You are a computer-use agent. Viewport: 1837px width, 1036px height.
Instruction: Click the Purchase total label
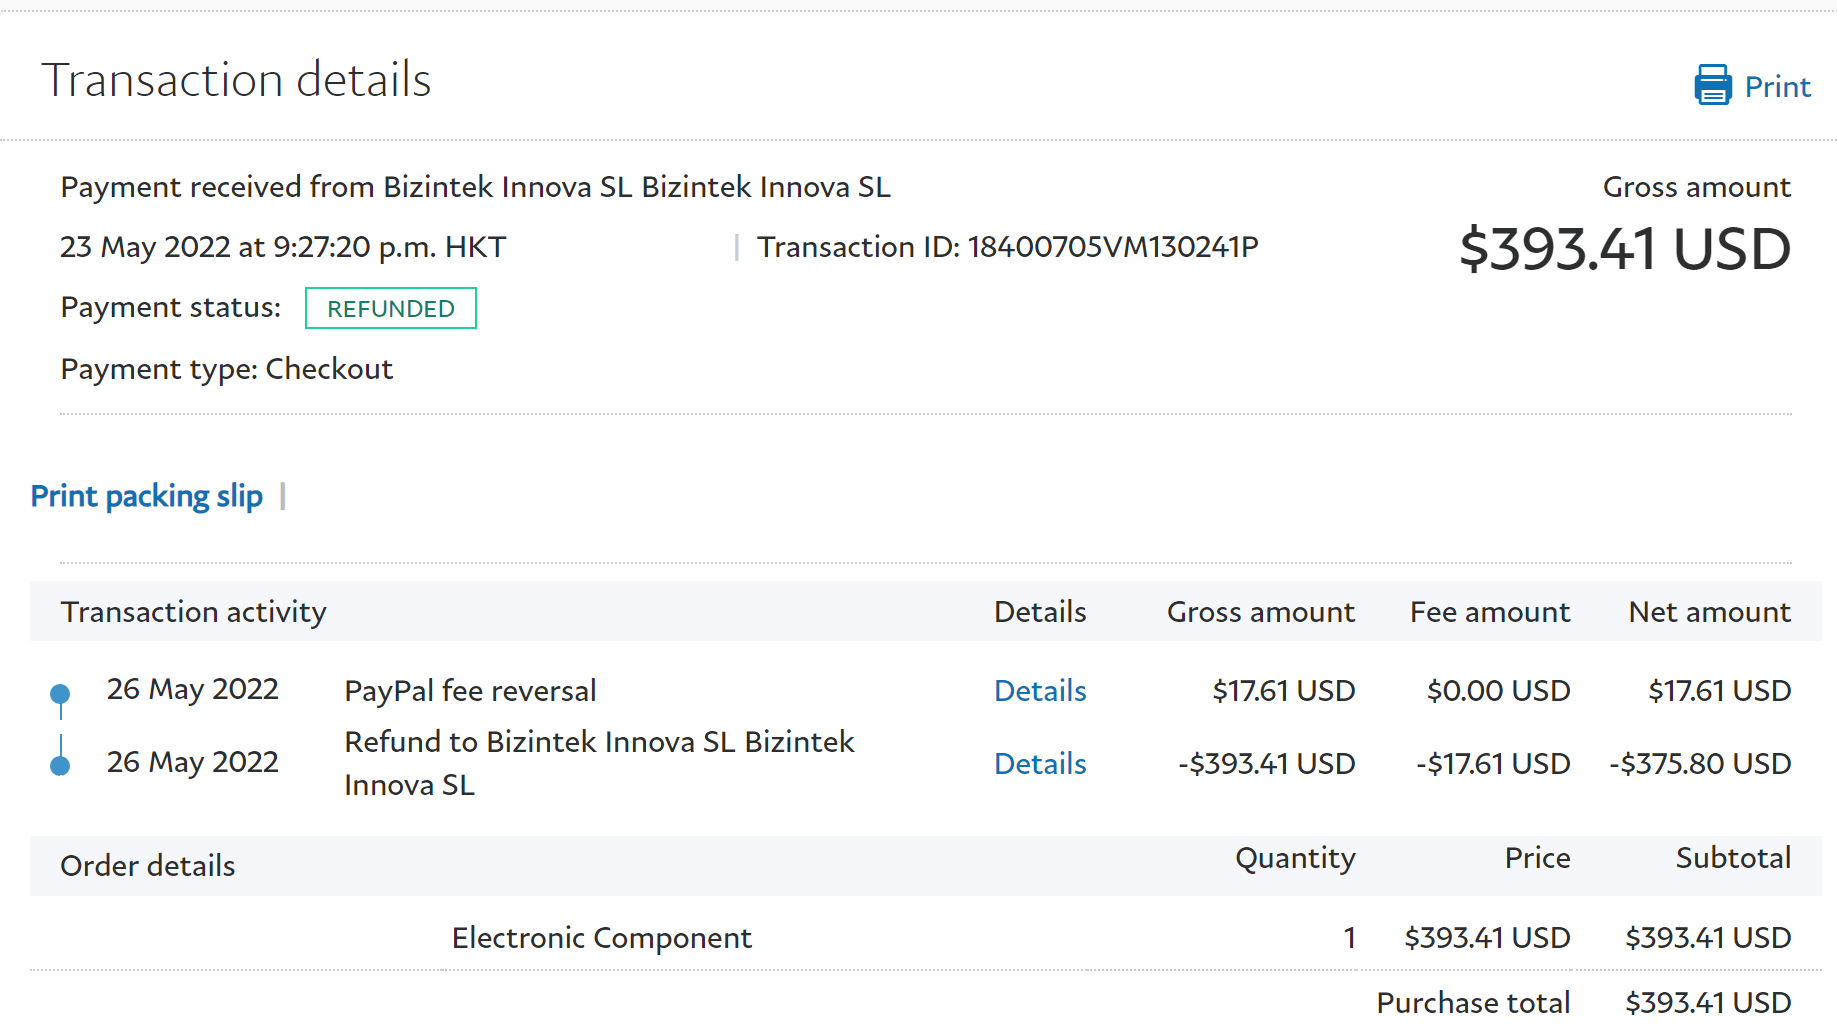coord(1472,1003)
